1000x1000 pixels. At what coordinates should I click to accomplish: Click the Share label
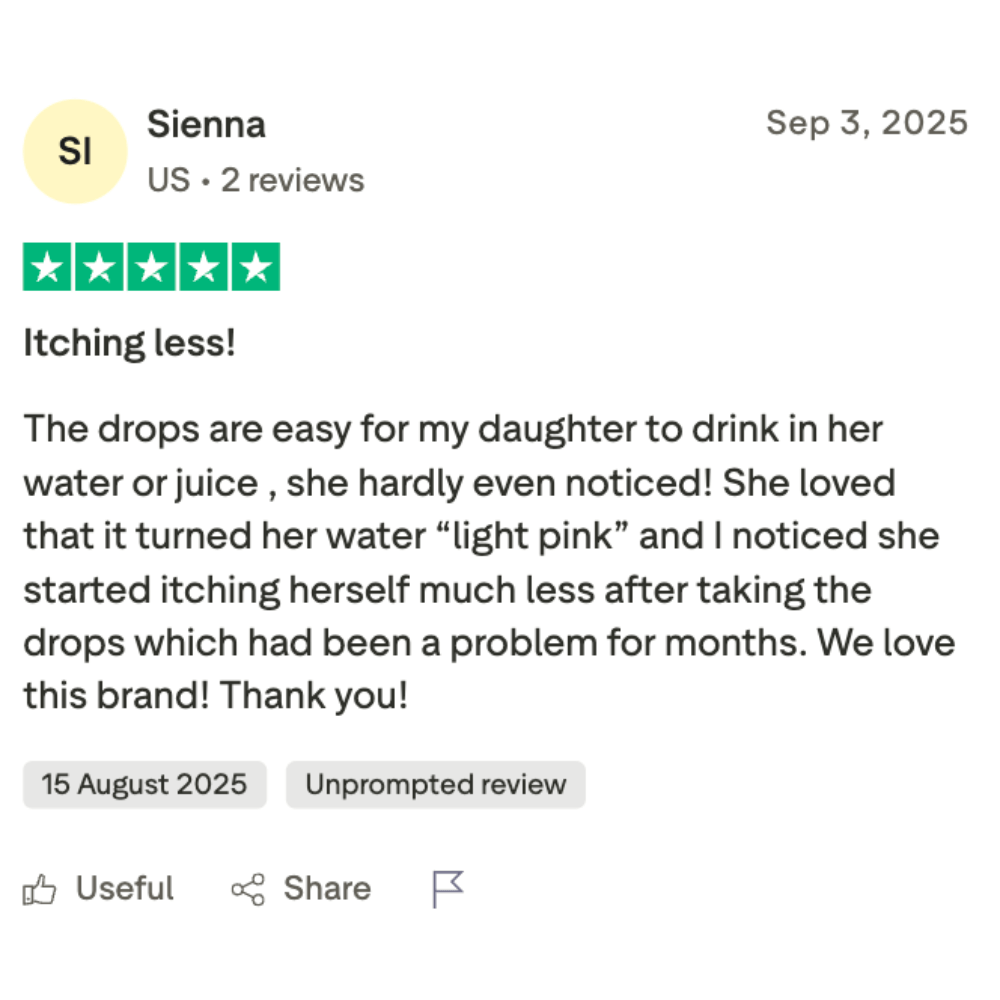[327, 888]
